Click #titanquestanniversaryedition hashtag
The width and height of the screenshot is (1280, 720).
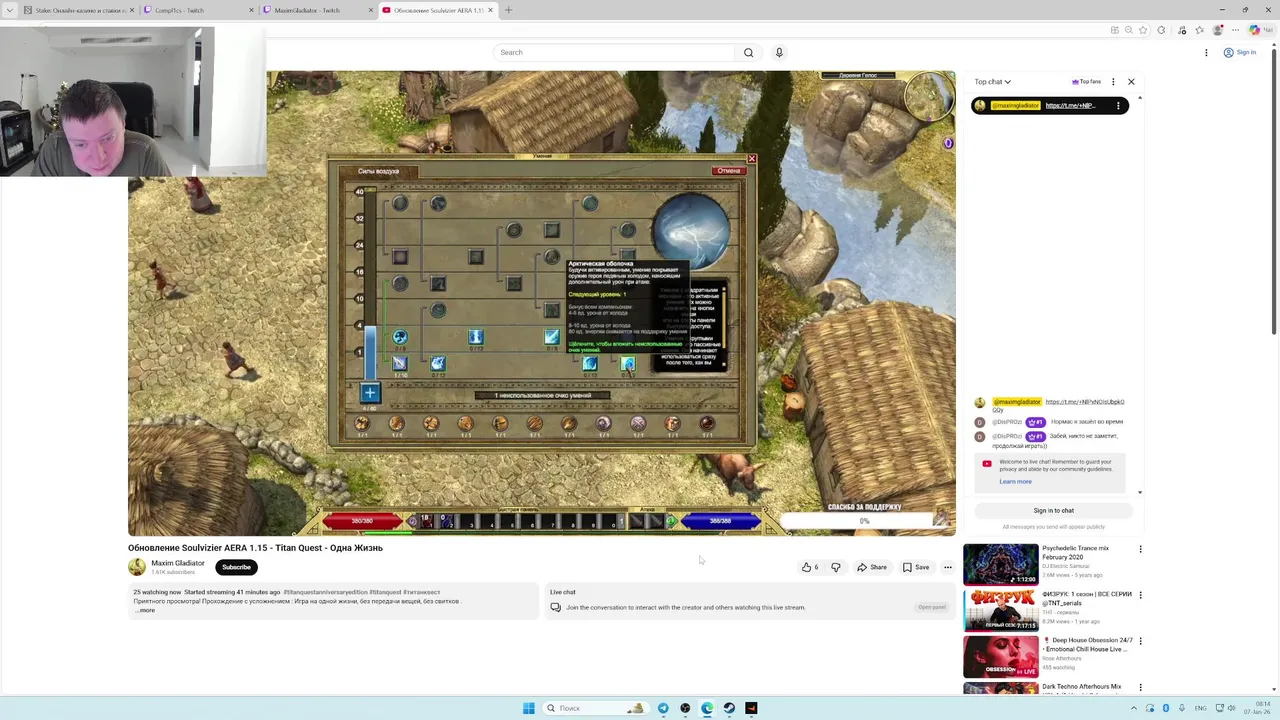[325, 592]
